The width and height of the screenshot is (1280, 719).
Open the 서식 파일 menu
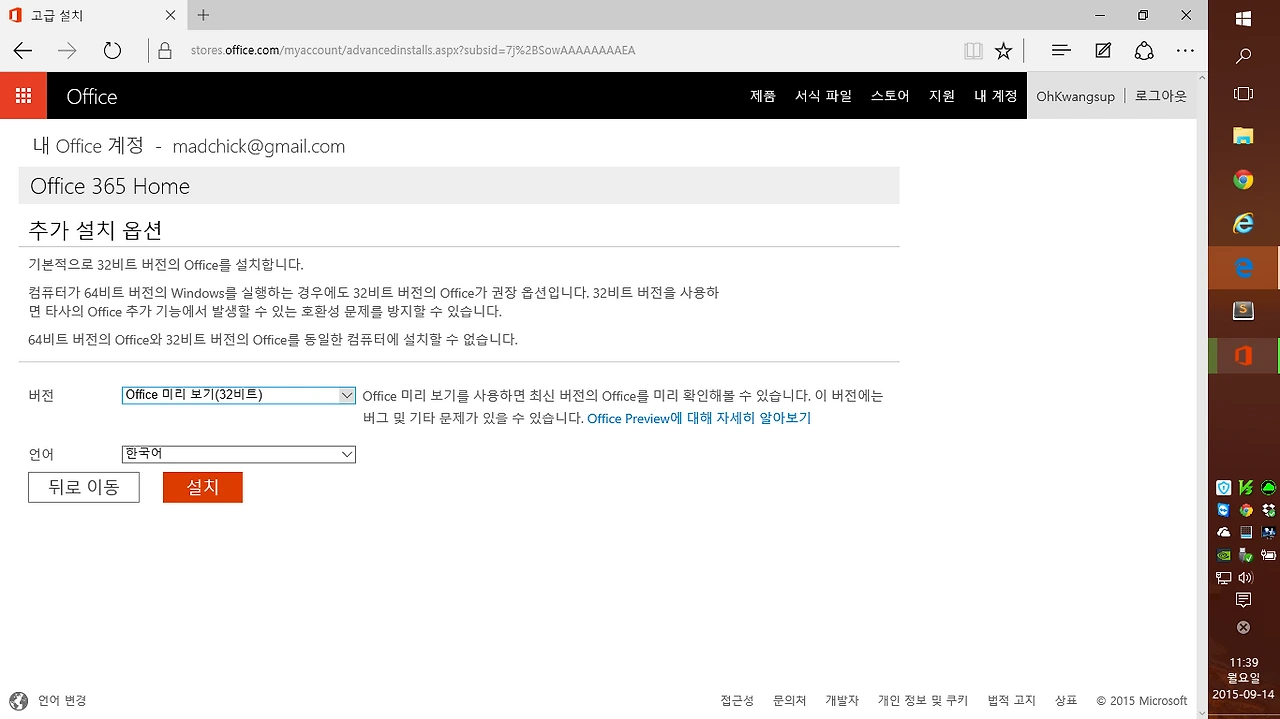823,96
